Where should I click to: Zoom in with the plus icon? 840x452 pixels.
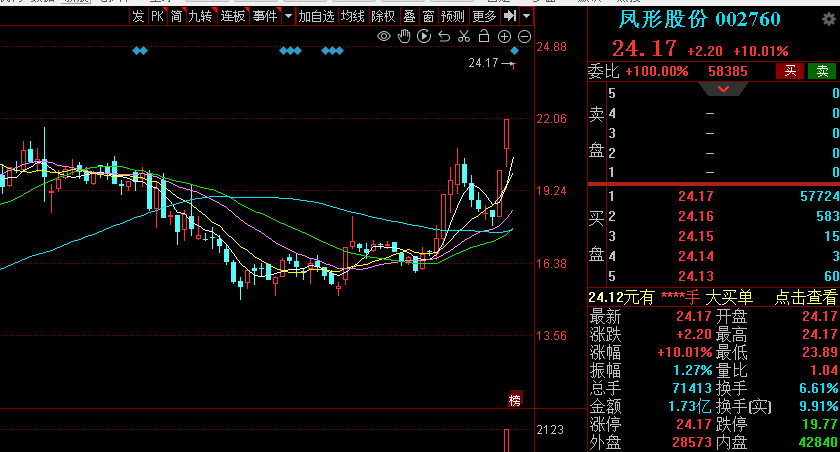(504, 36)
